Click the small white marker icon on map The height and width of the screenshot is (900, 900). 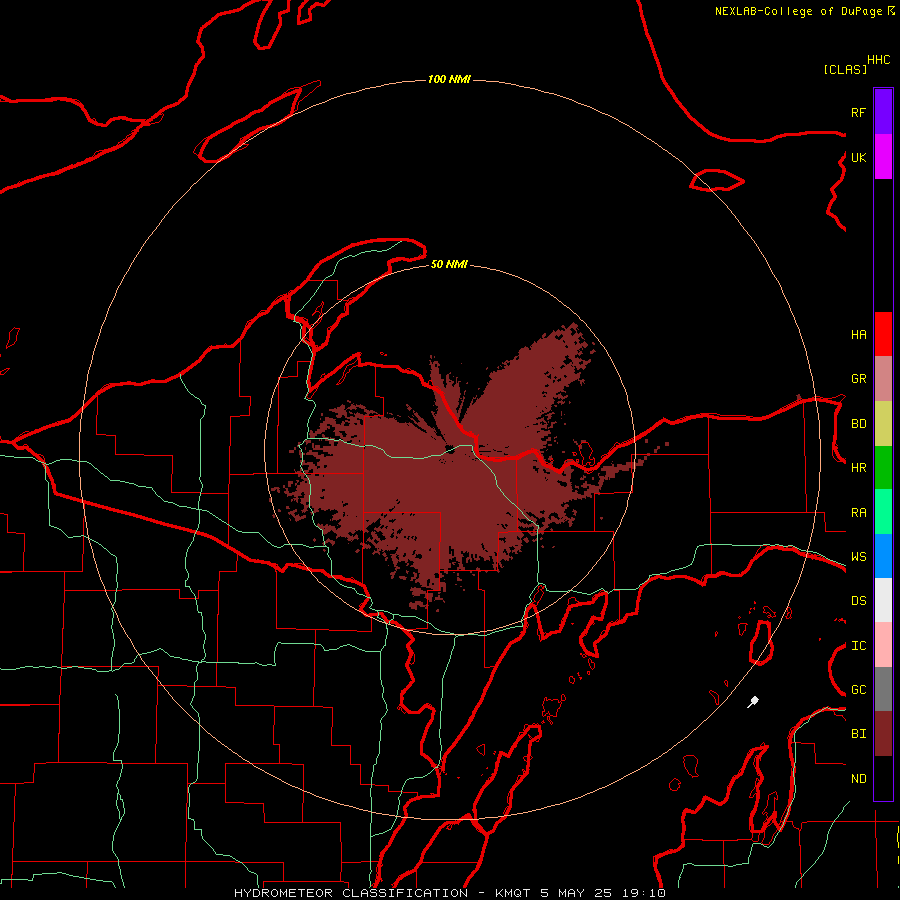click(753, 701)
